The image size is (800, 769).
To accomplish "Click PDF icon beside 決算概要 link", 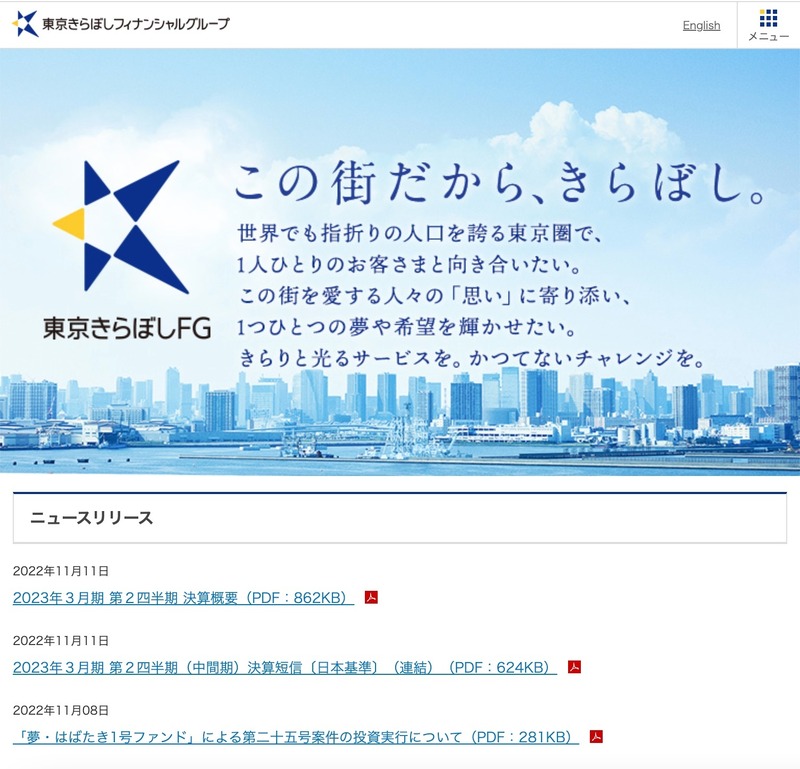I will click(x=371, y=598).
